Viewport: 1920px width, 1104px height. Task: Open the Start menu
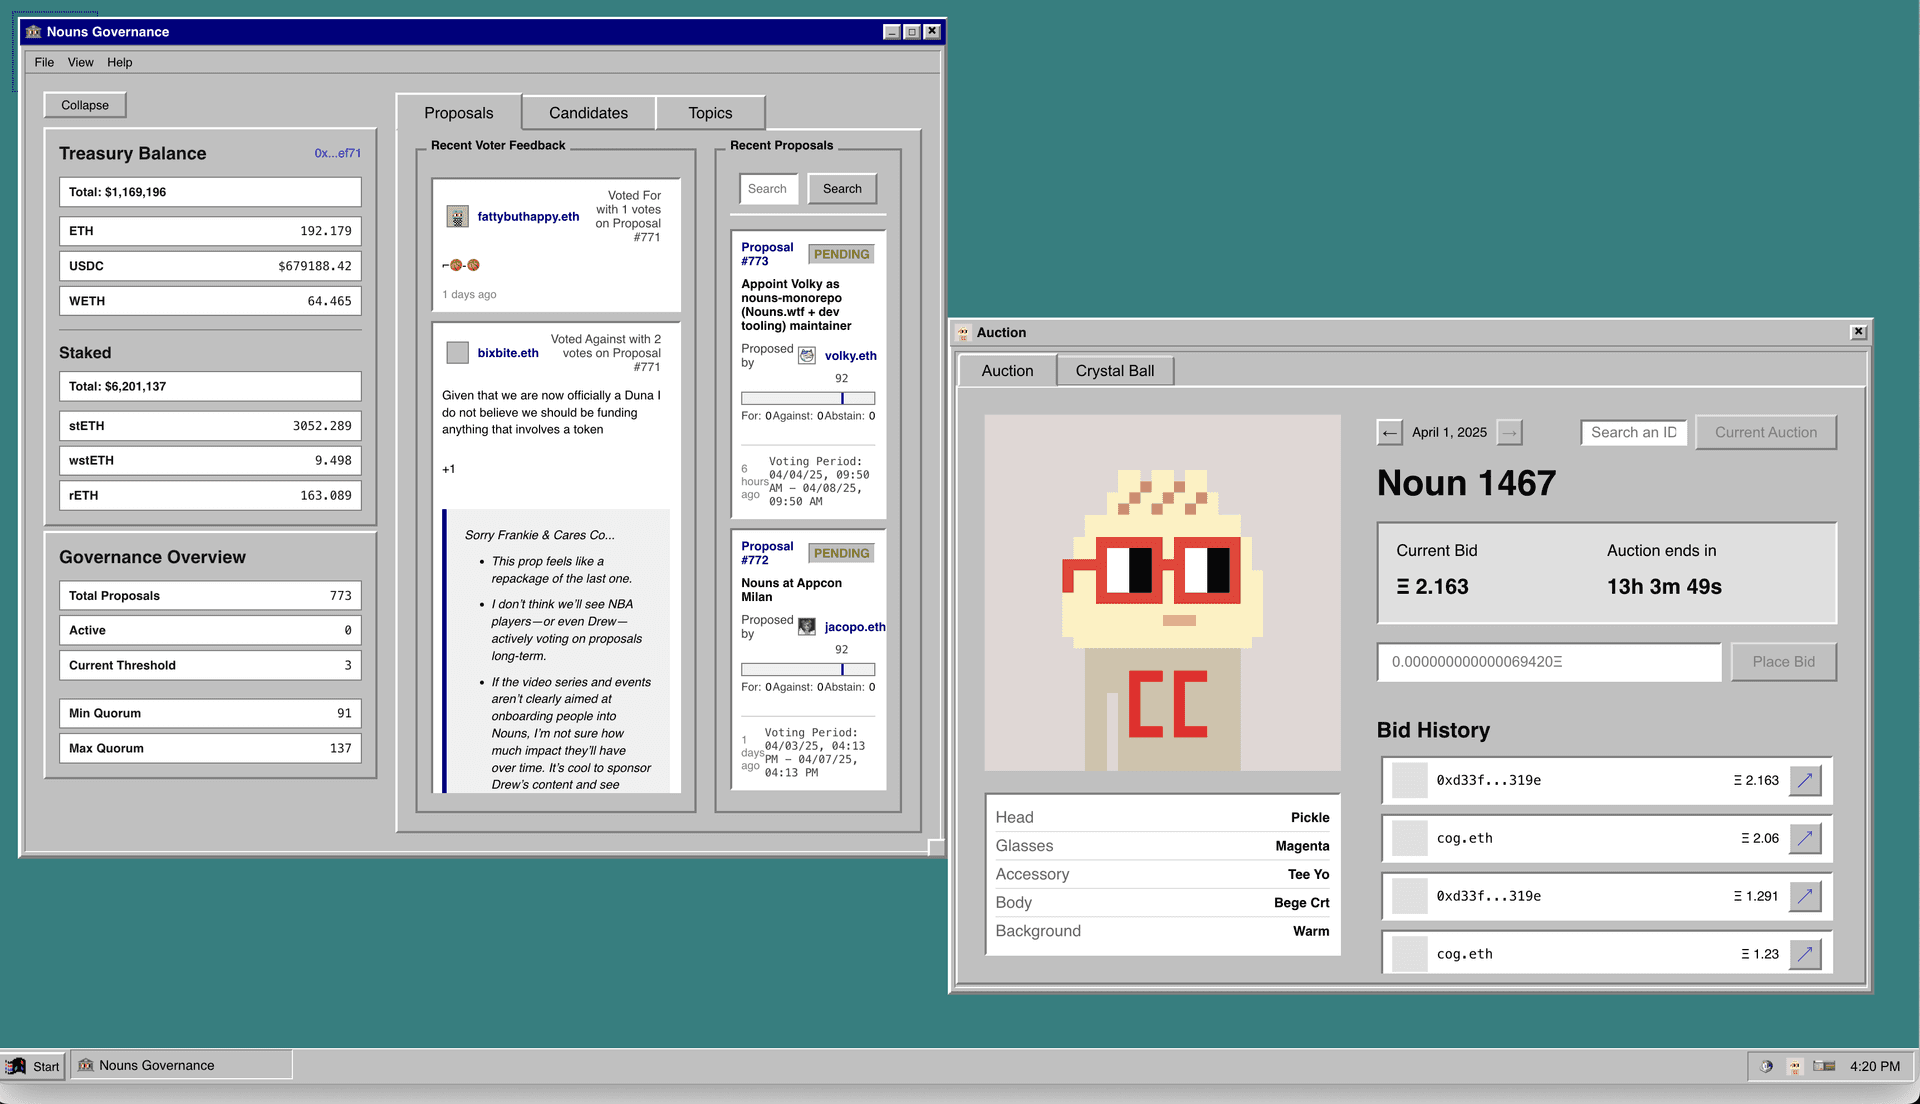[x=34, y=1066]
